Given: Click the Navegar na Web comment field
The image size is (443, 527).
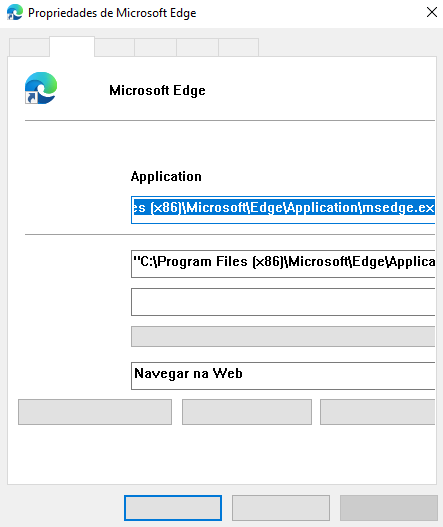Looking at the screenshot, I should point(283,376).
